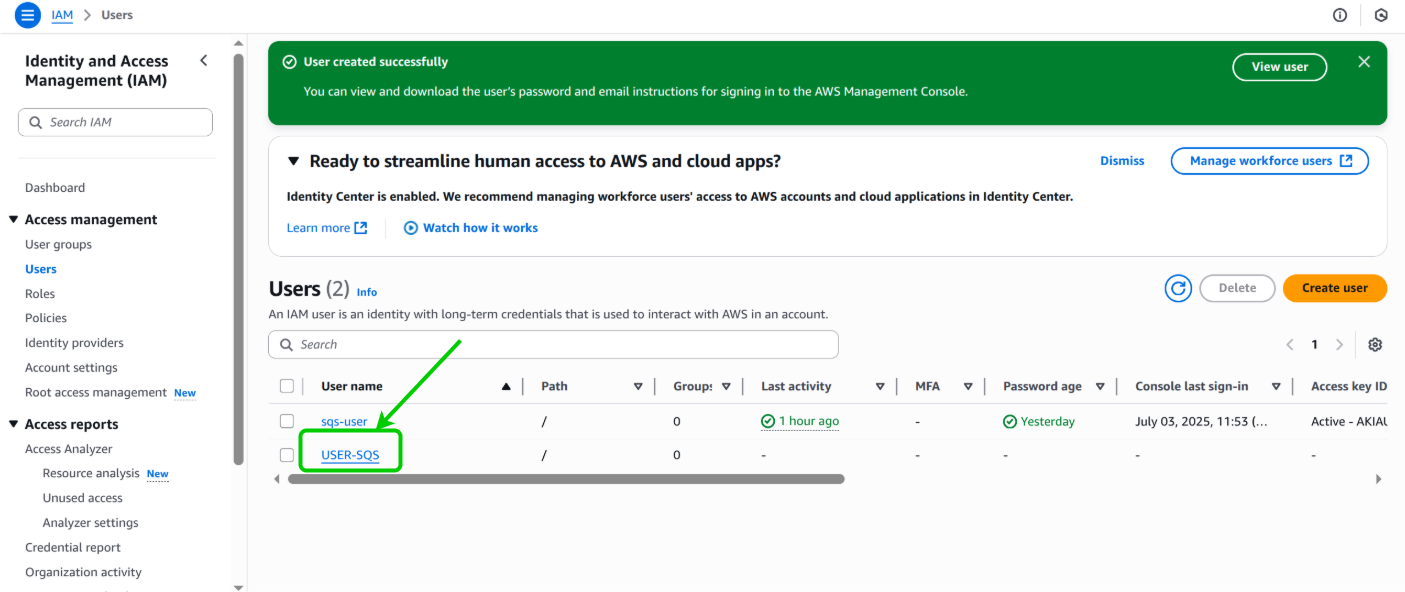Open Account settings in the sidebar
Viewport: 1405px width, 592px height.
coord(71,368)
